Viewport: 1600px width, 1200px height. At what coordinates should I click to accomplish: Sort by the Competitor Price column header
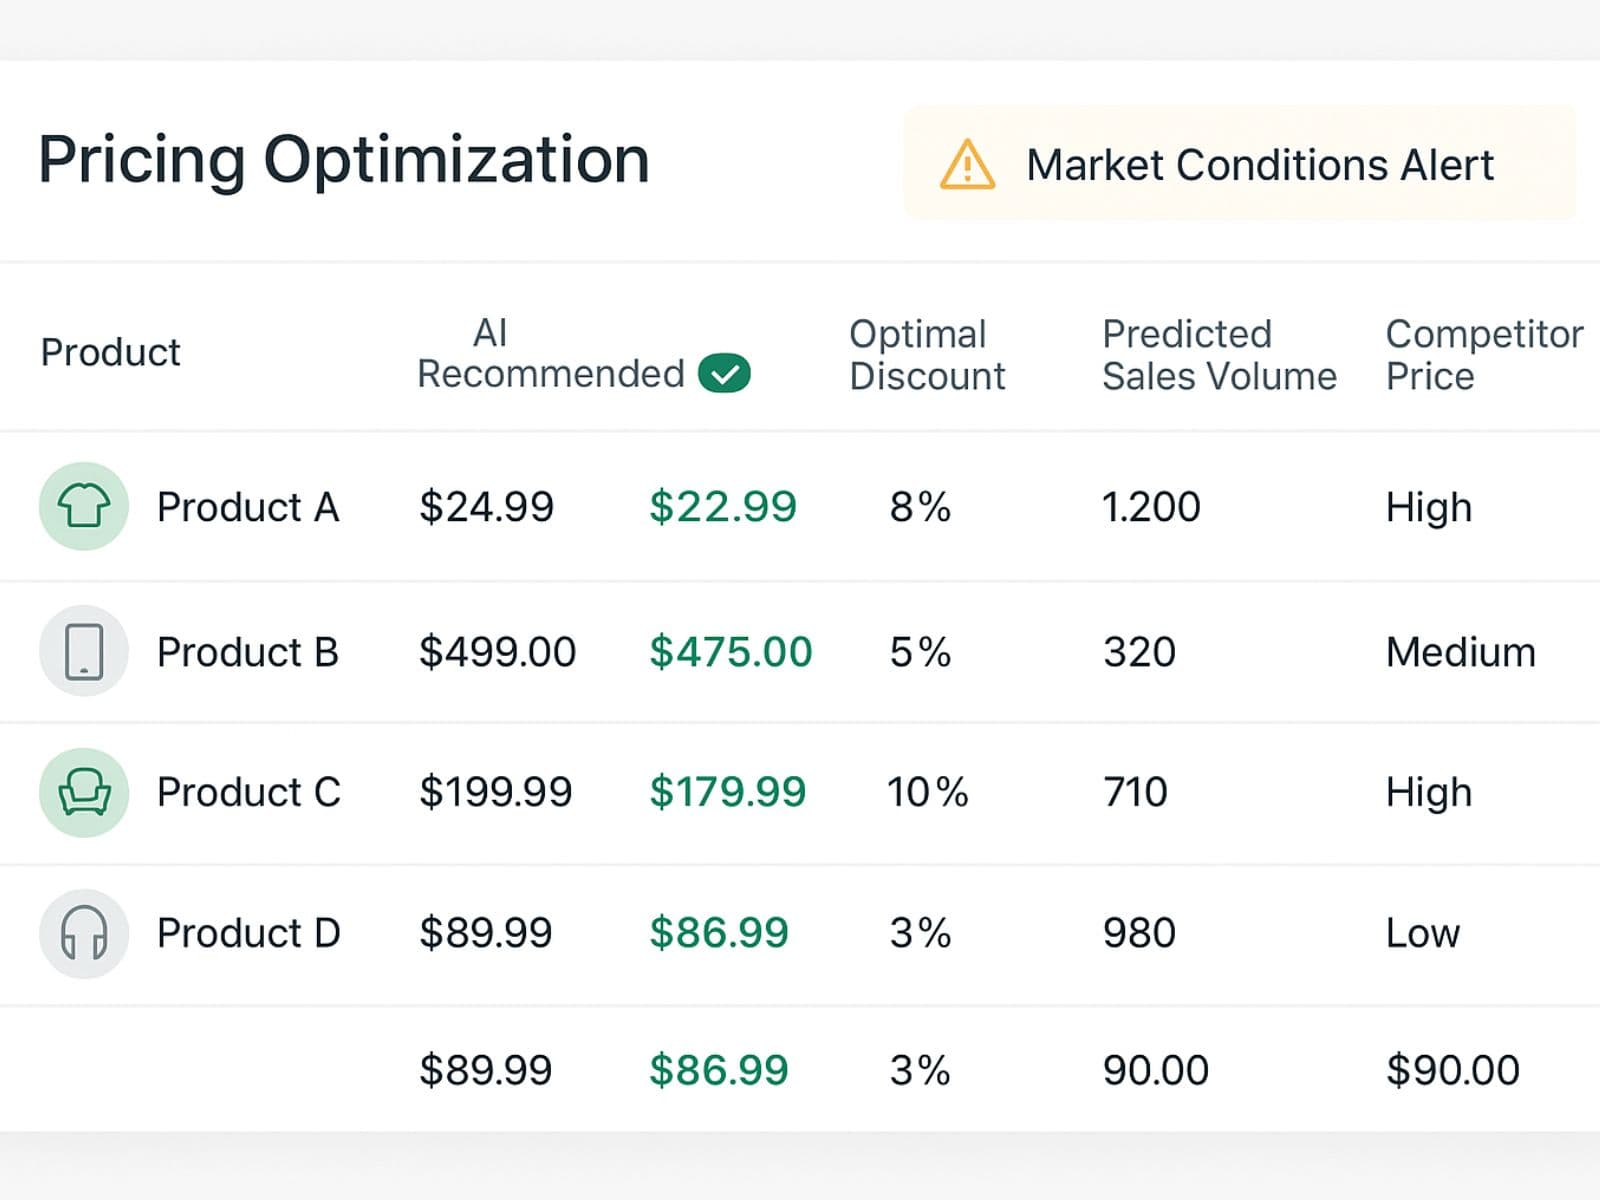coord(1480,354)
